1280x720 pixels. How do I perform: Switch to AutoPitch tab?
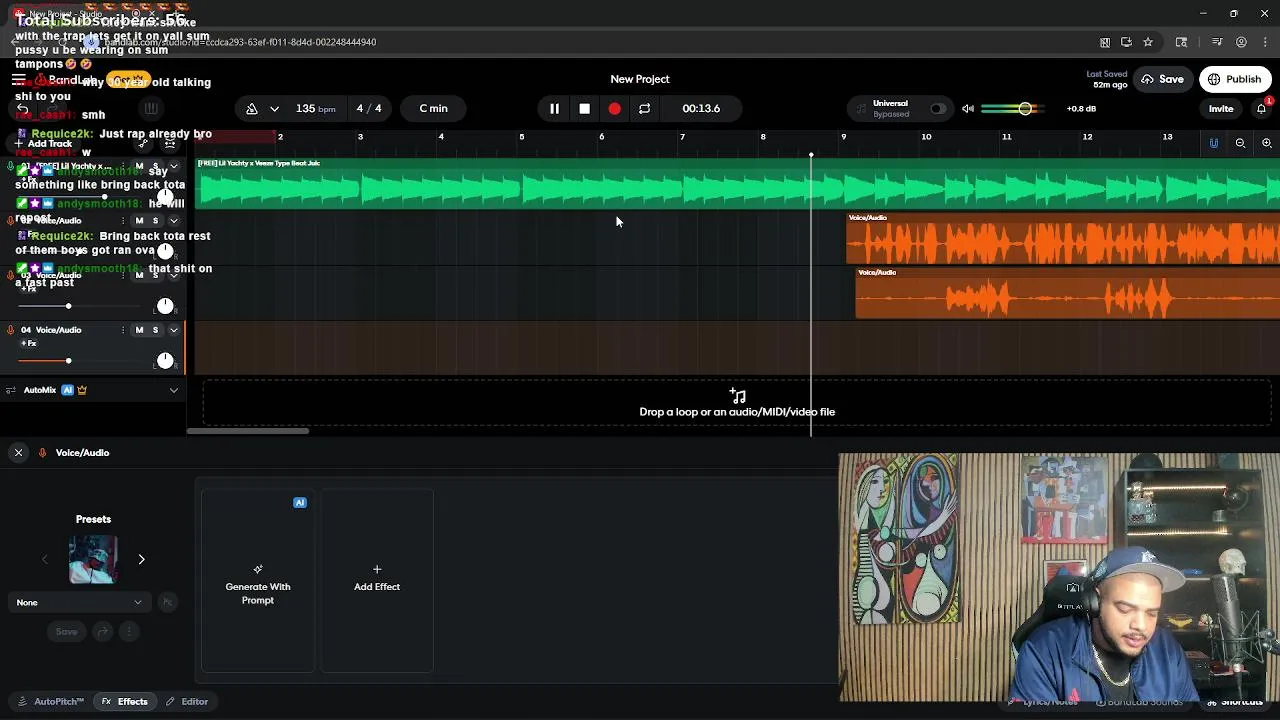52,702
